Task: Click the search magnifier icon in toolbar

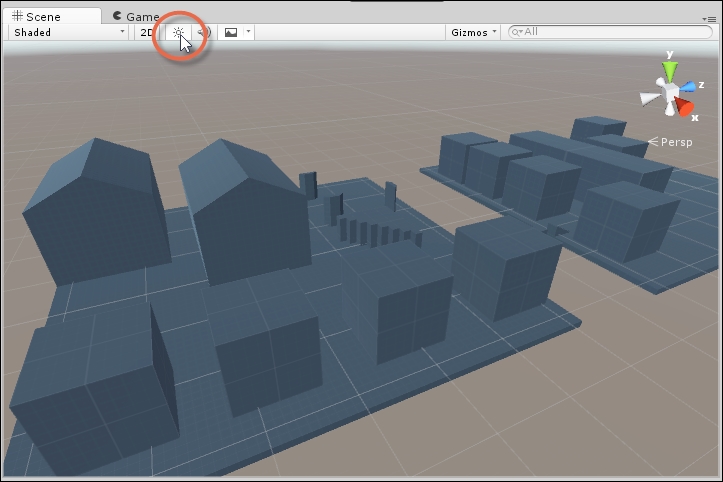Action: click(517, 32)
